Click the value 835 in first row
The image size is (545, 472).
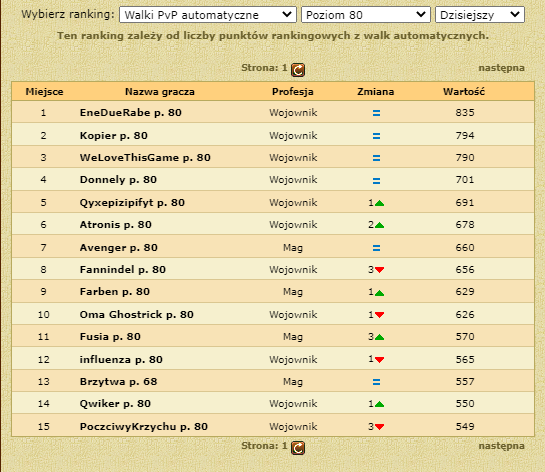point(465,113)
